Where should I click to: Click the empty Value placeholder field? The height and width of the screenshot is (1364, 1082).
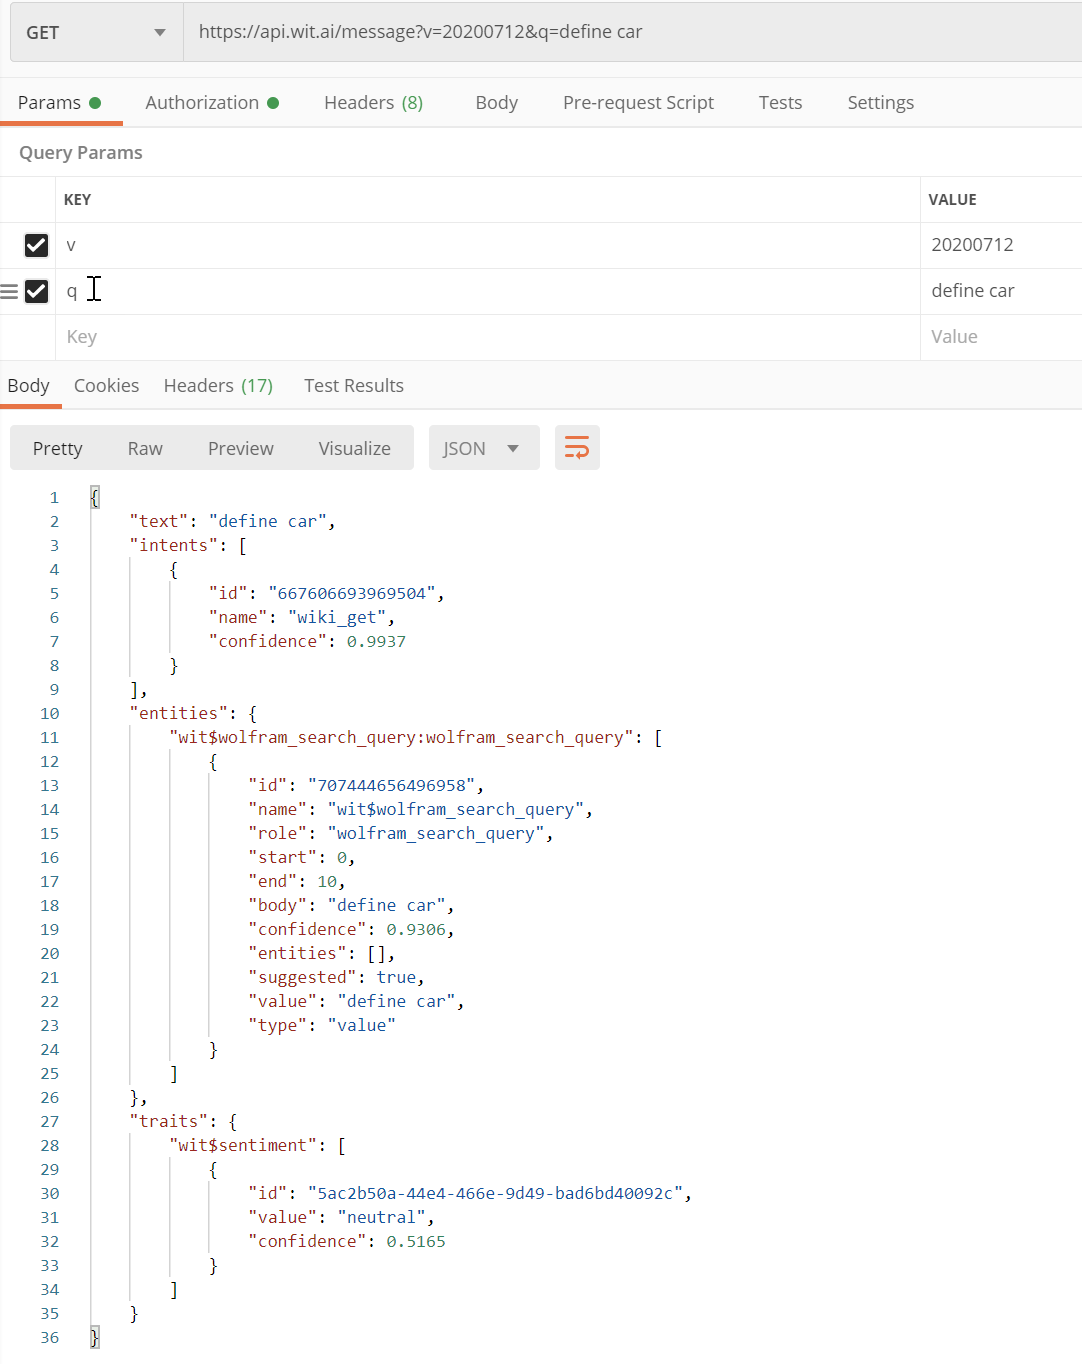coord(1001,337)
